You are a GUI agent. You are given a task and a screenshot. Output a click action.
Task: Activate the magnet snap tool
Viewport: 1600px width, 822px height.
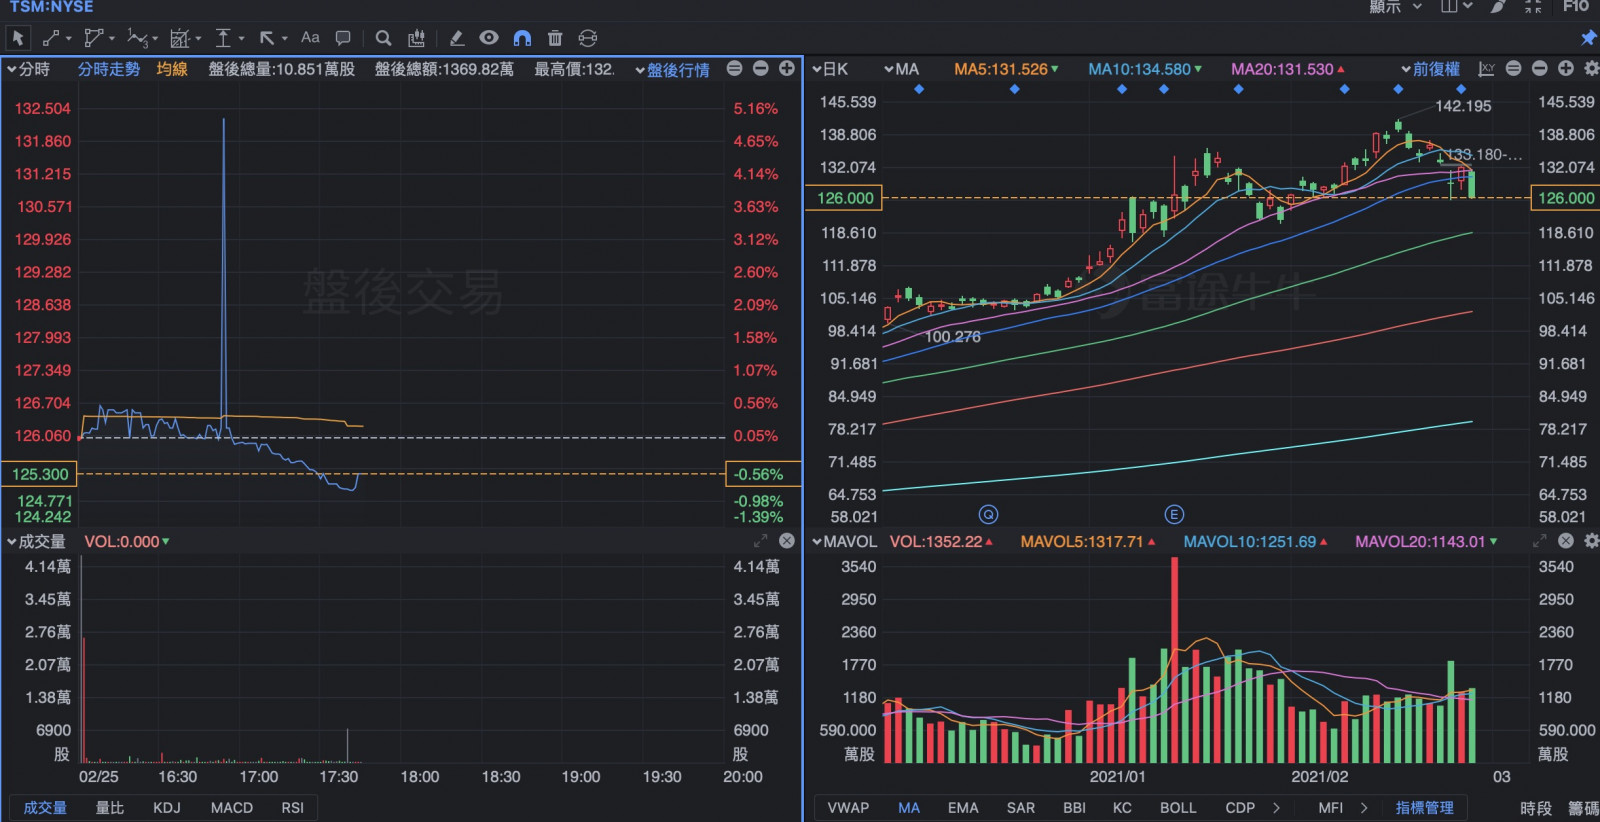(522, 38)
